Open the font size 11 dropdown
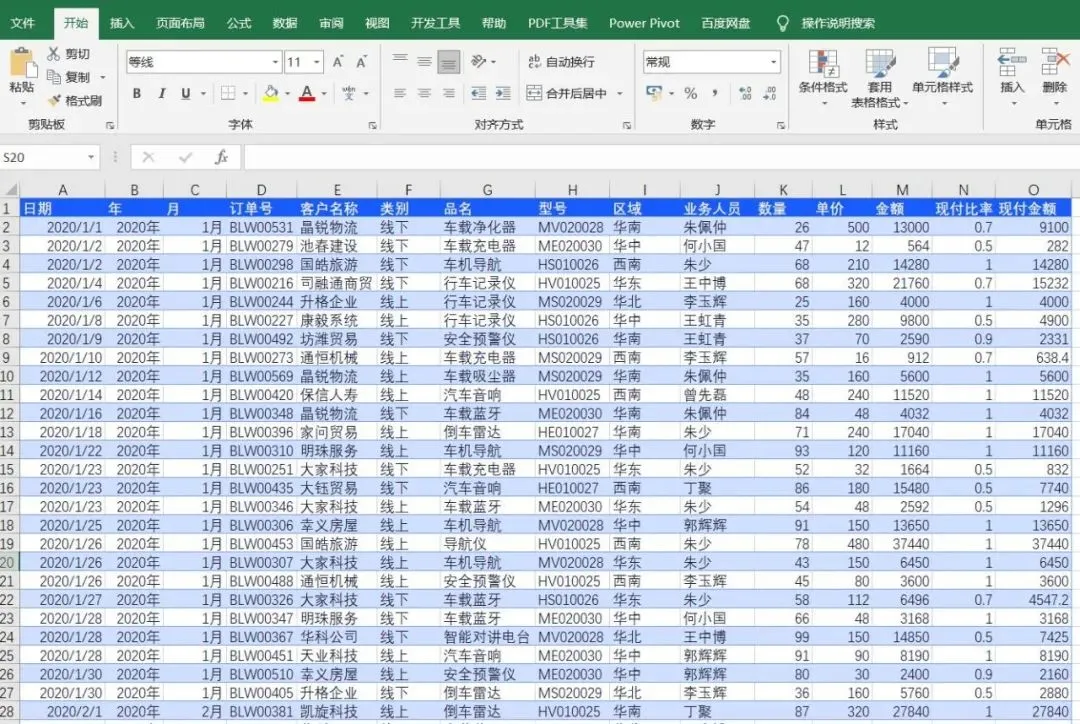The image size is (1080, 724). point(316,62)
